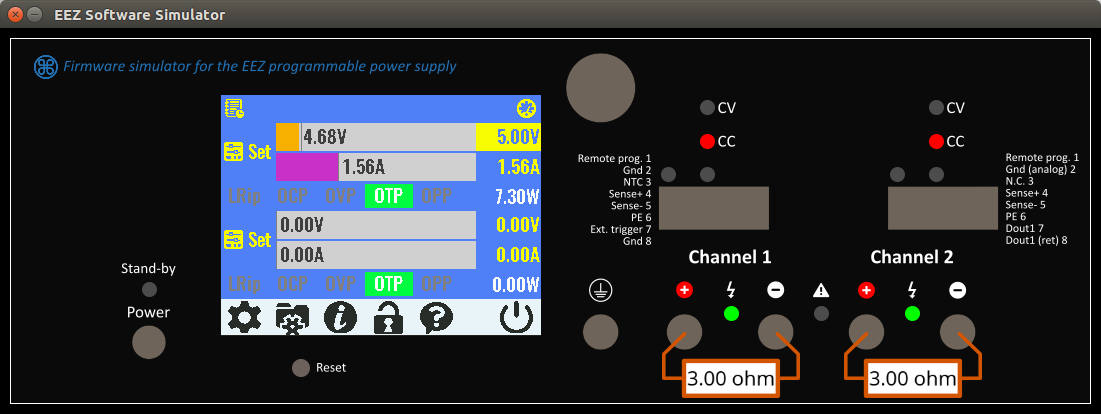Click the Channel 2 red CC indicator
Image resolution: width=1101 pixels, height=414 pixels.
(x=935, y=142)
